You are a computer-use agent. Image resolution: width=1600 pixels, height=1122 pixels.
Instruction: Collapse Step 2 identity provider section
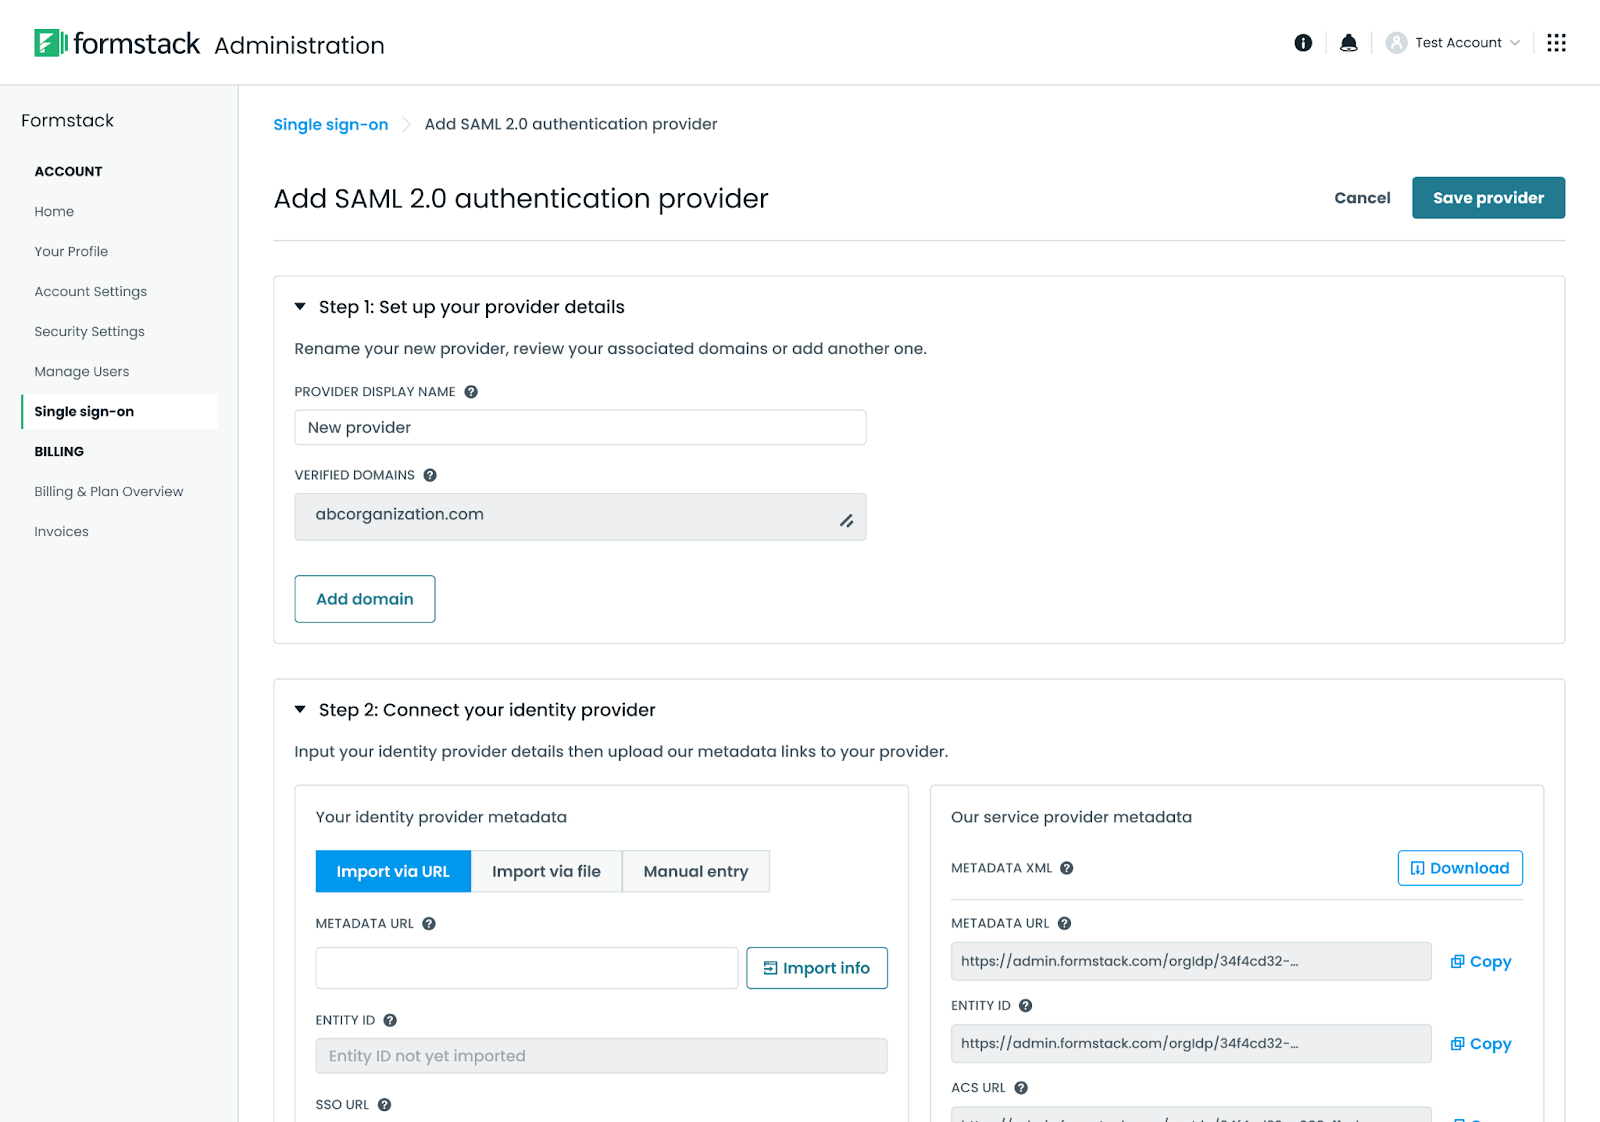coord(300,710)
